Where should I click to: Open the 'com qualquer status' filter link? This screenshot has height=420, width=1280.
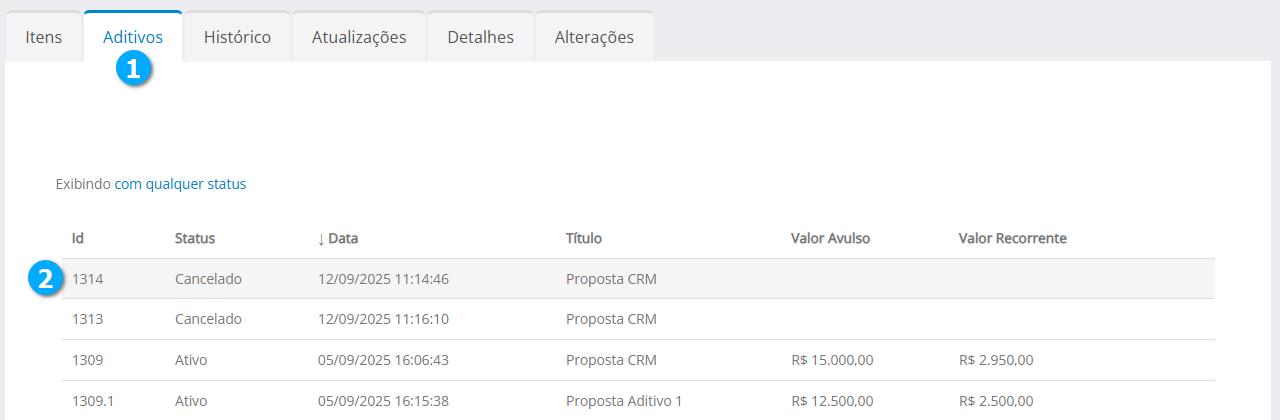click(x=180, y=184)
